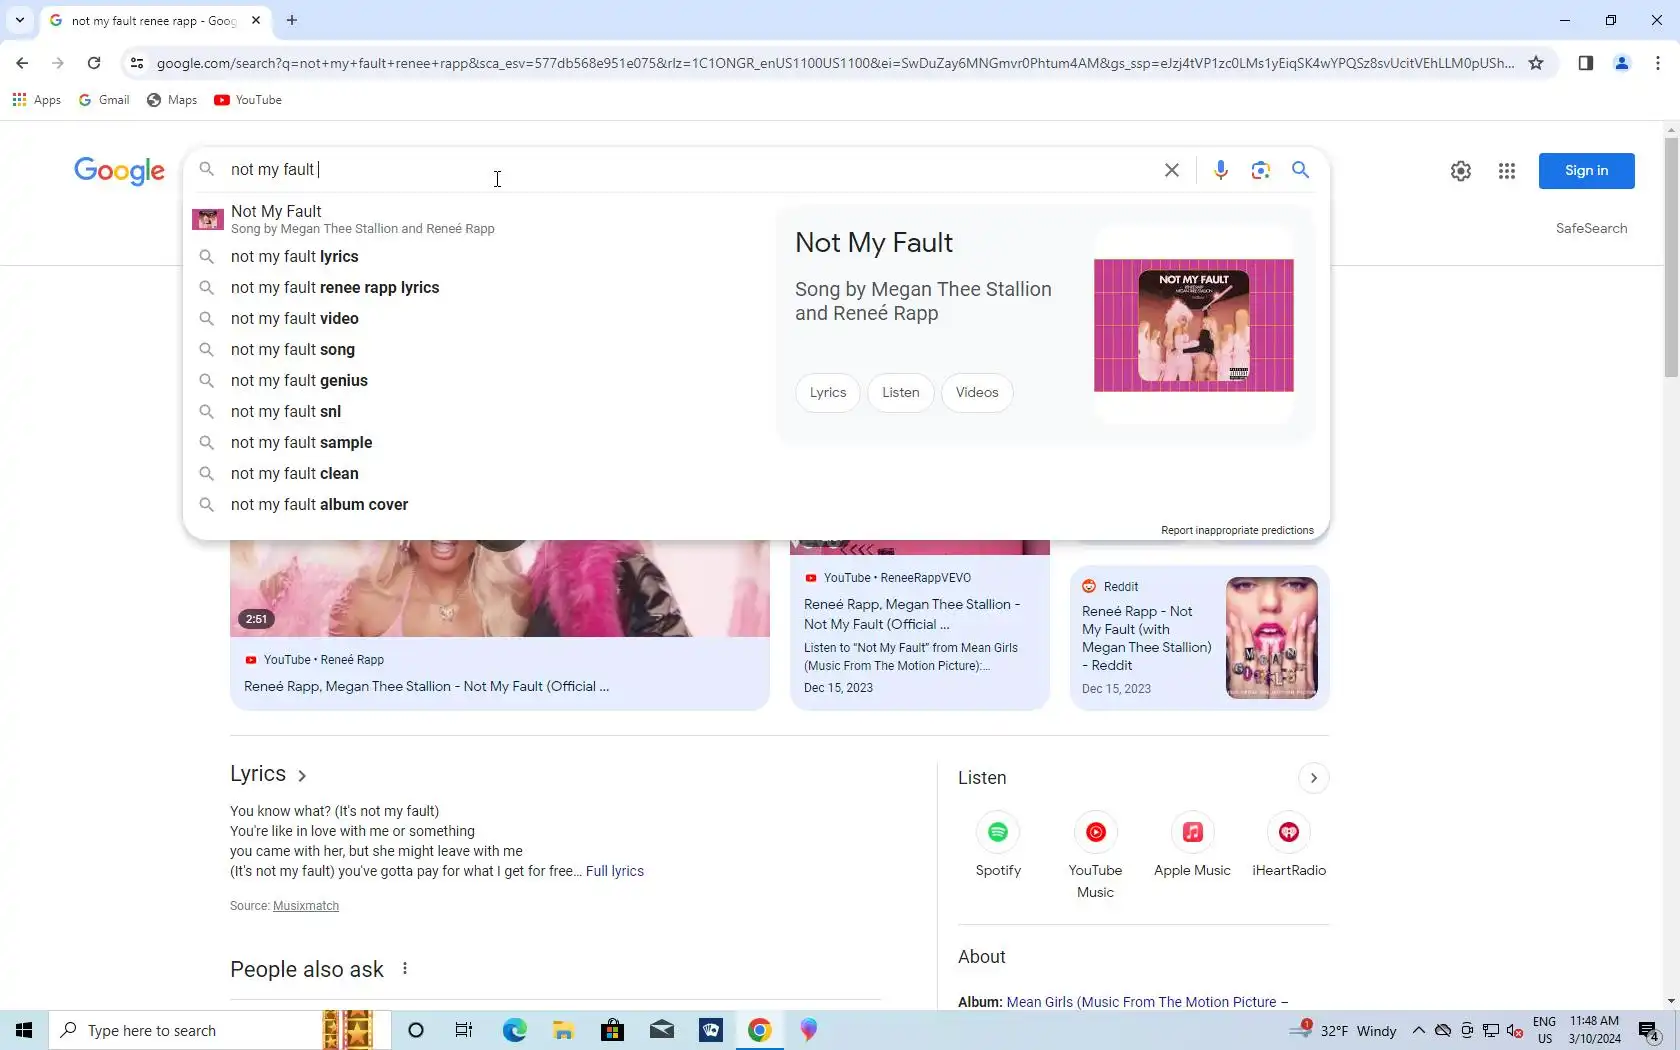Image resolution: width=1680 pixels, height=1050 pixels.
Task: Open the Mail app from taskbar
Action: click(x=661, y=1030)
